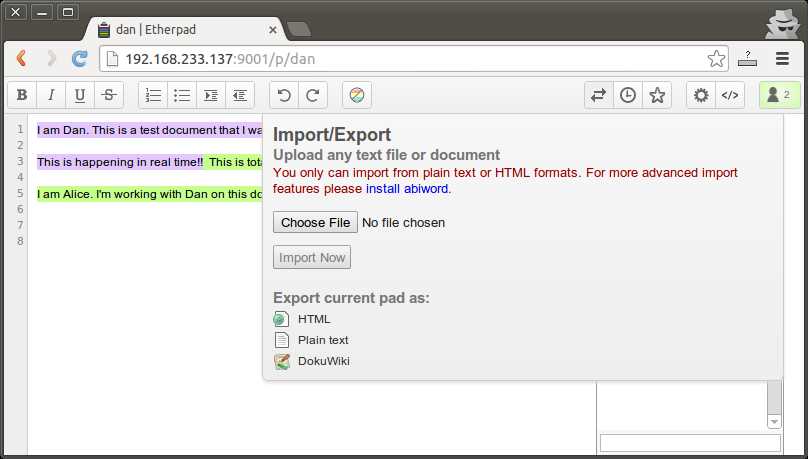Save a revision with the star icon
808x459 pixels.
[x=657, y=95]
